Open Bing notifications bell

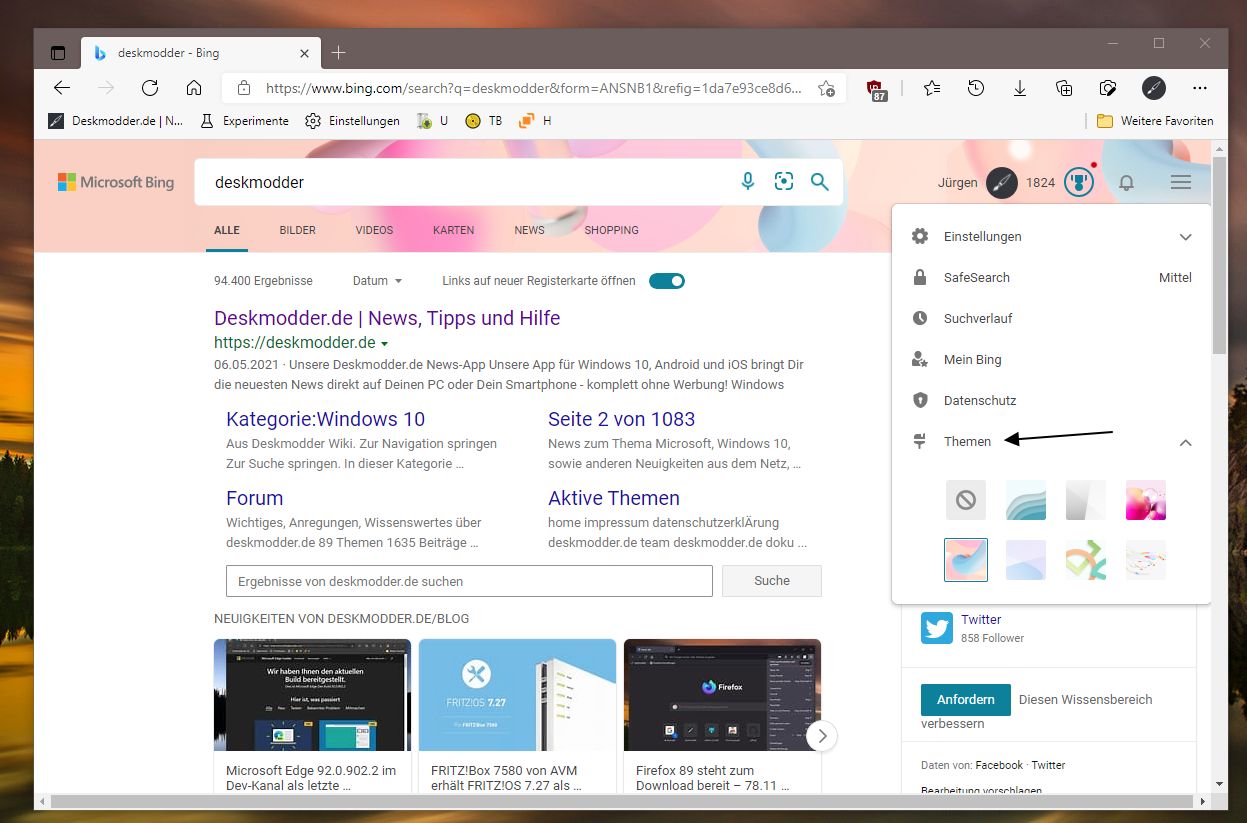[x=1127, y=182]
